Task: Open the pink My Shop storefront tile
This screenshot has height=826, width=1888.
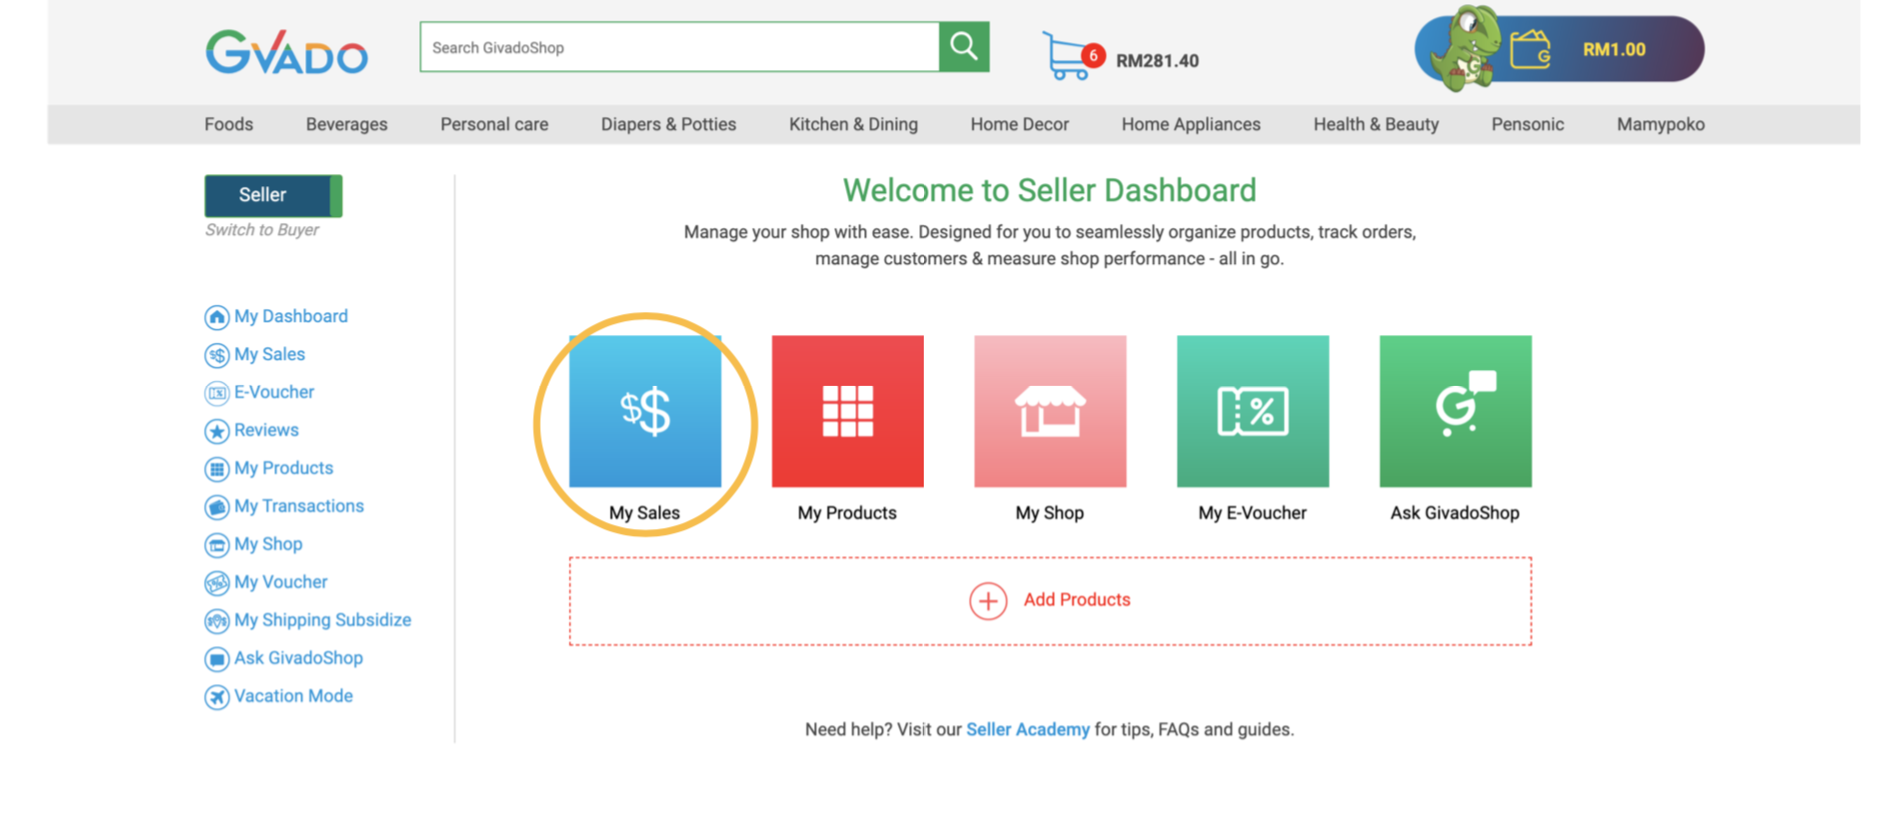Action: pyautogui.click(x=1050, y=411)
